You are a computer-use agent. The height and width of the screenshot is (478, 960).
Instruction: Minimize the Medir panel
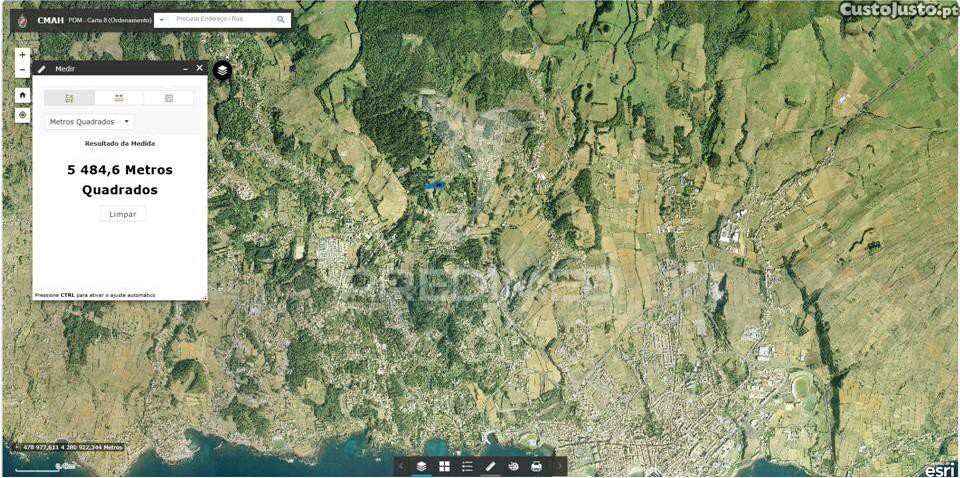click(x=185, y=69)
